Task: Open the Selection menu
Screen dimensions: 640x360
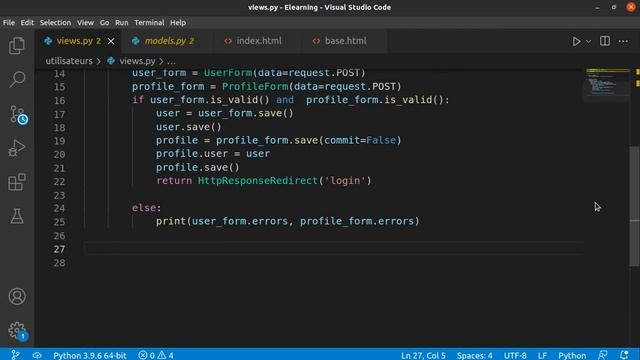Action: tap(55, 23)
